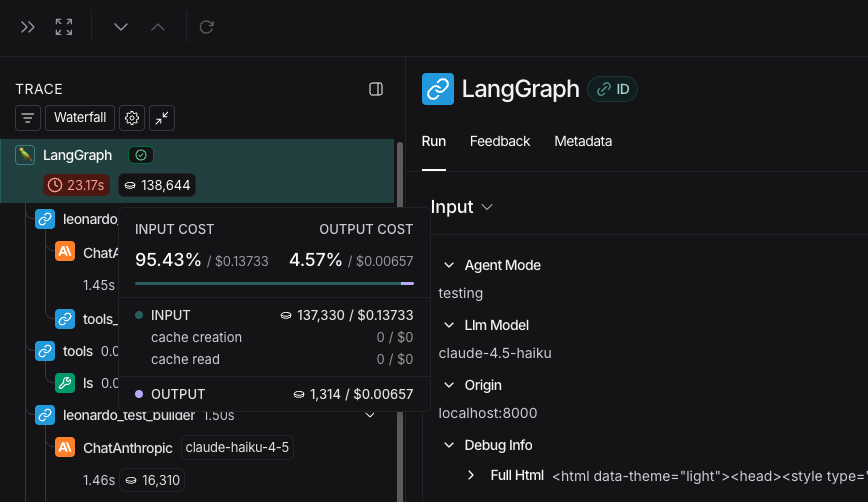This screenshot has height=502, width=868.
Task: Select the LangGraph root trace node
Action: coord(77,155)
